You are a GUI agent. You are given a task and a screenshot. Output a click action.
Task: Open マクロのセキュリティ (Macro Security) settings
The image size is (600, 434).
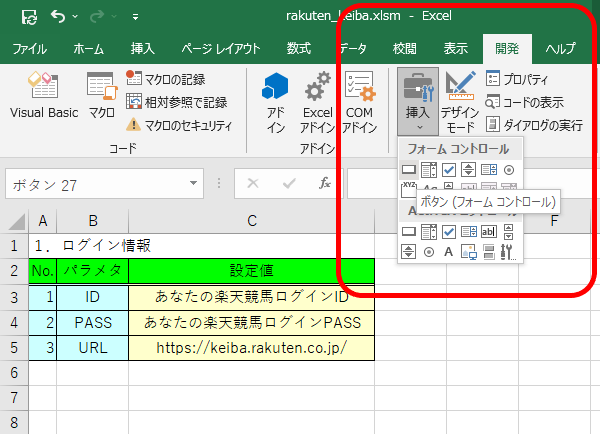[179, 125]
